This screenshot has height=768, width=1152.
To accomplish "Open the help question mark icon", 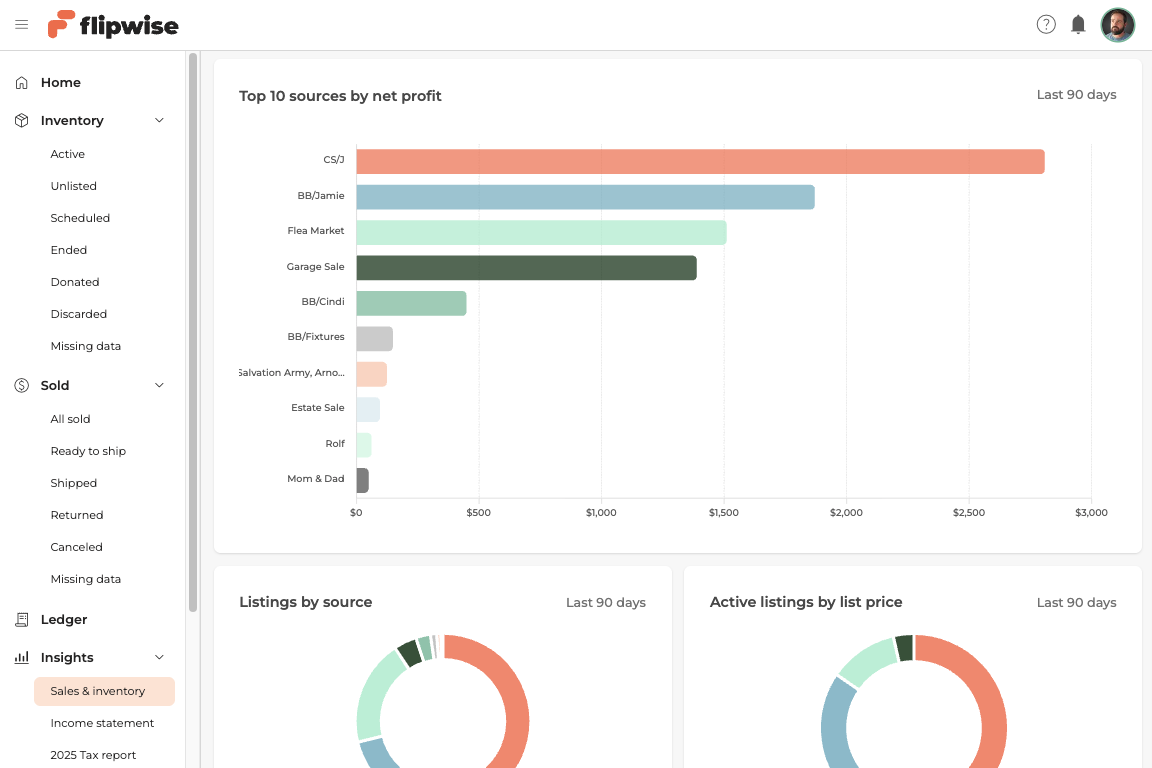I will (1046, 24).
